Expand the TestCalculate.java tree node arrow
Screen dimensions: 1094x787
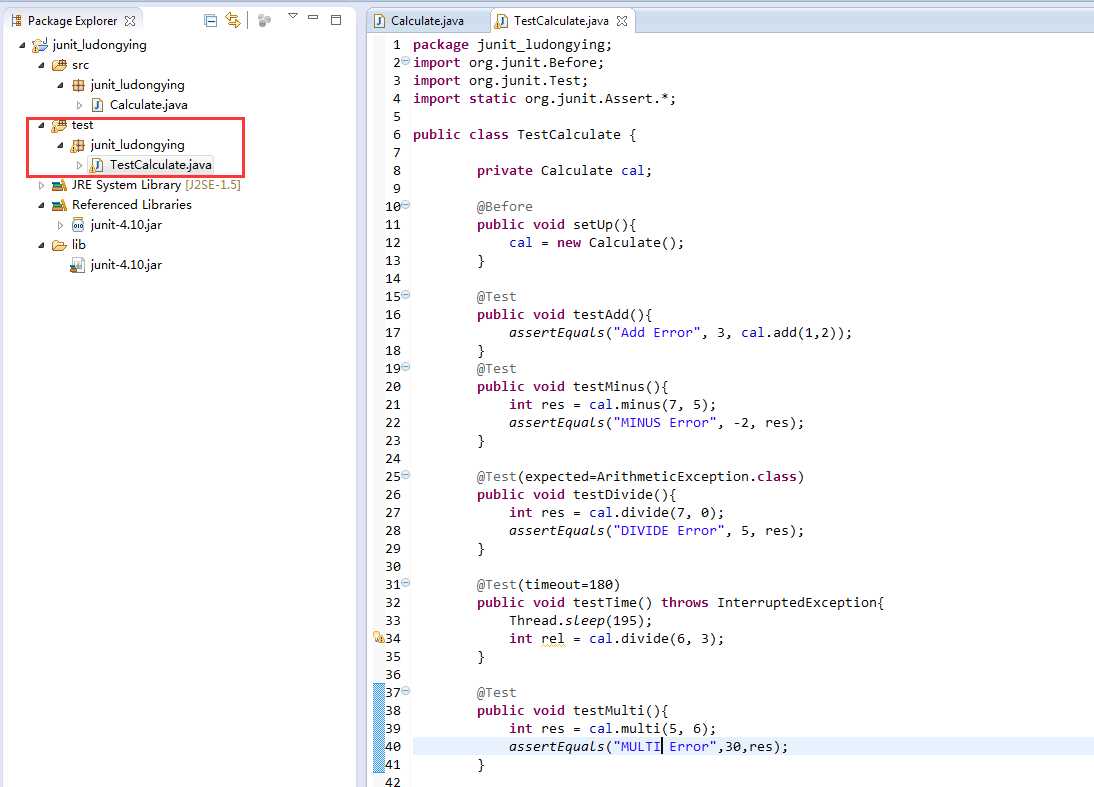79,165
